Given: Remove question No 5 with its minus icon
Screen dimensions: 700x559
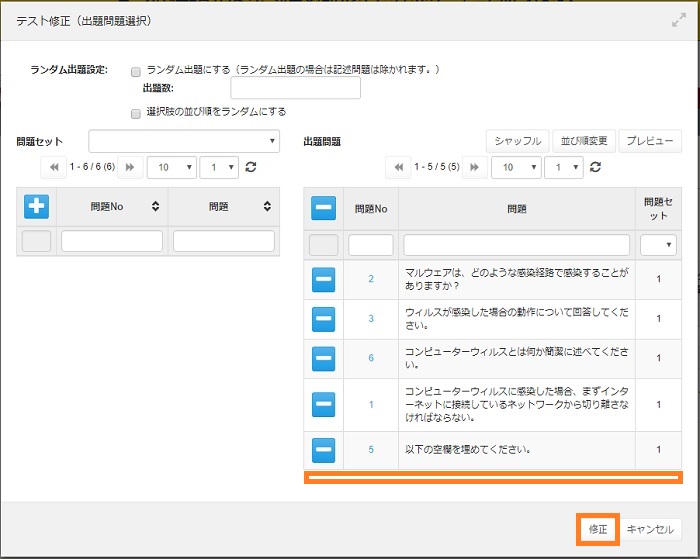Looking at the screenshot, I should pyautogui.click(x=323, y=450).
